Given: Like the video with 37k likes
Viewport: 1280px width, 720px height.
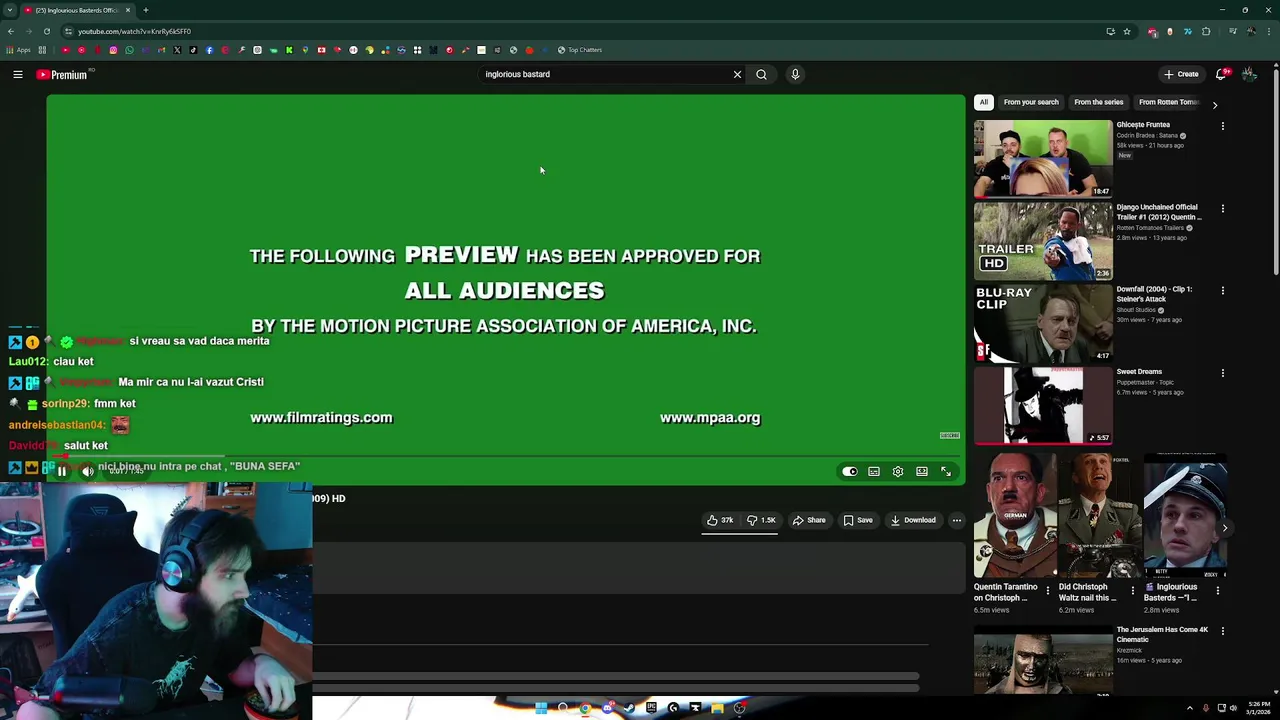Looking at the screenshot, I should point(720,520).
